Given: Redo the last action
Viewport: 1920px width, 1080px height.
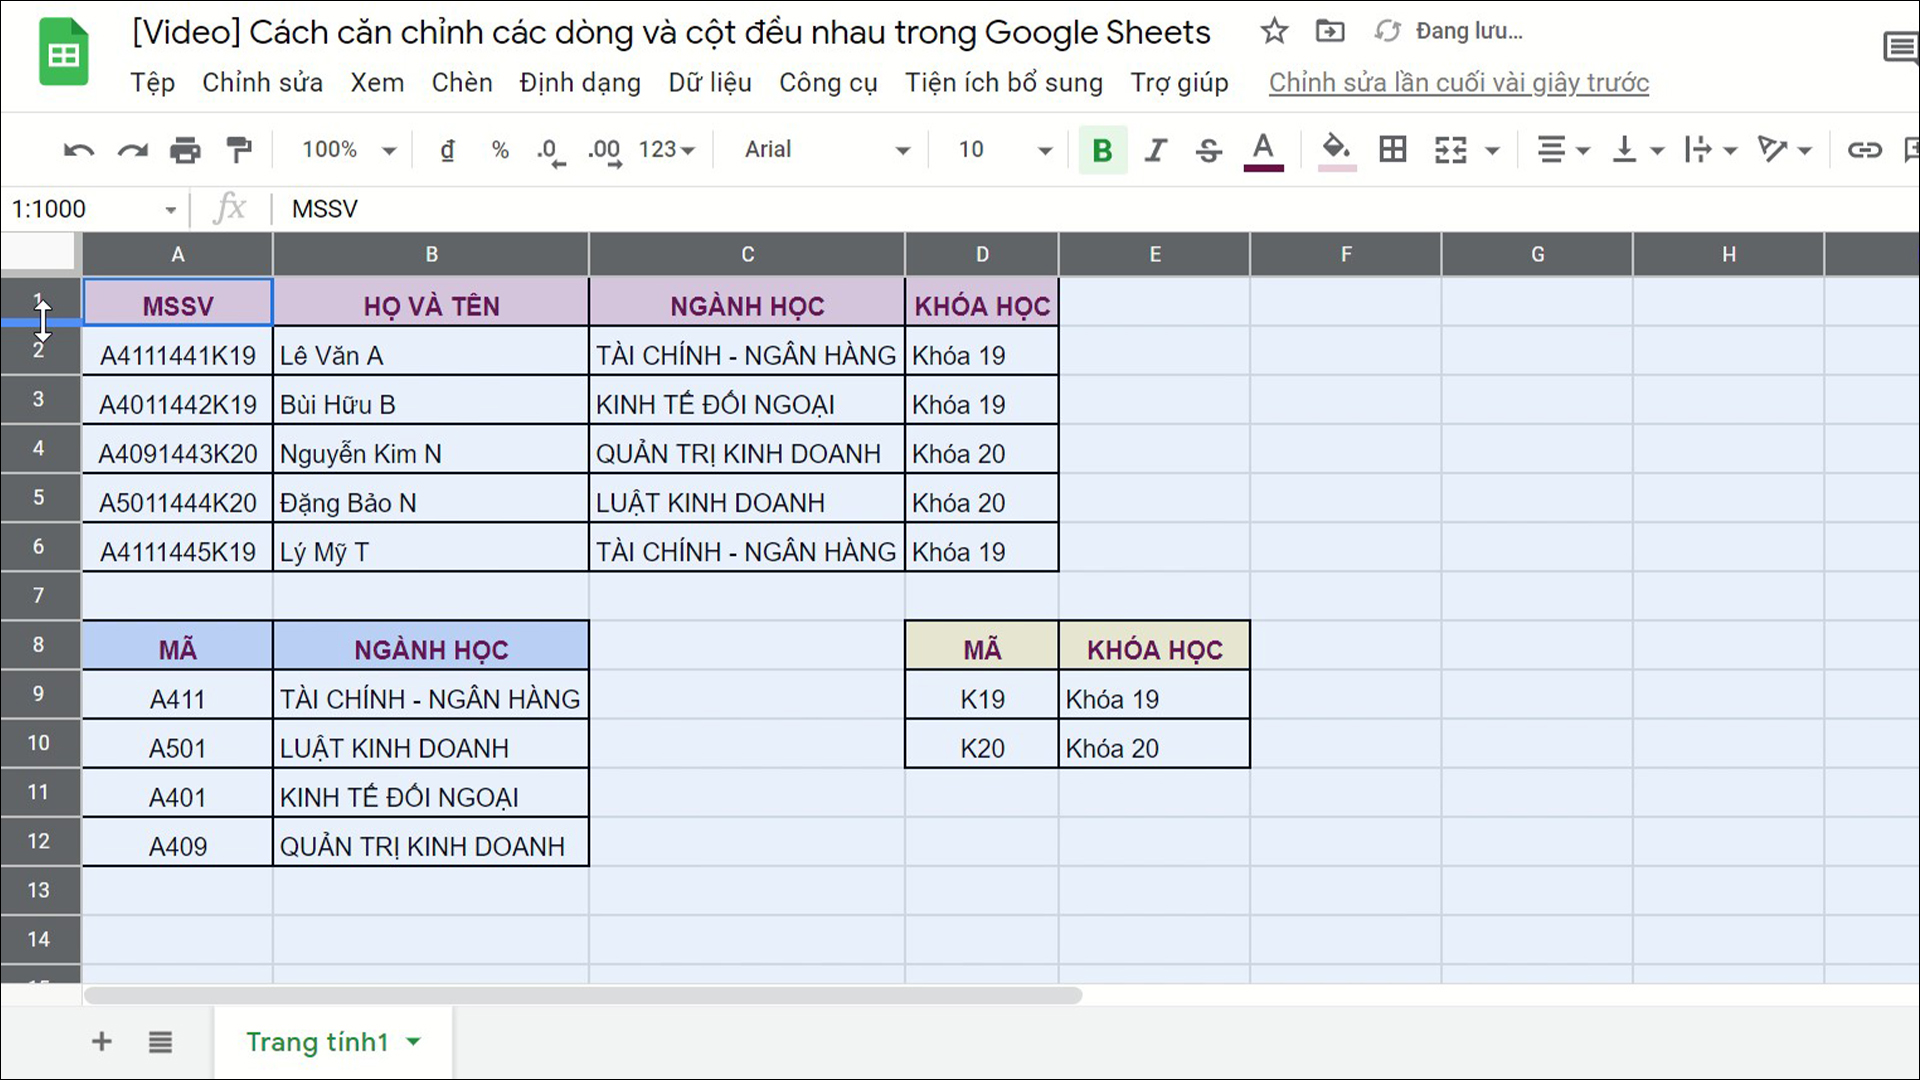Looking at the screenshot, I should tap(132, 150).
